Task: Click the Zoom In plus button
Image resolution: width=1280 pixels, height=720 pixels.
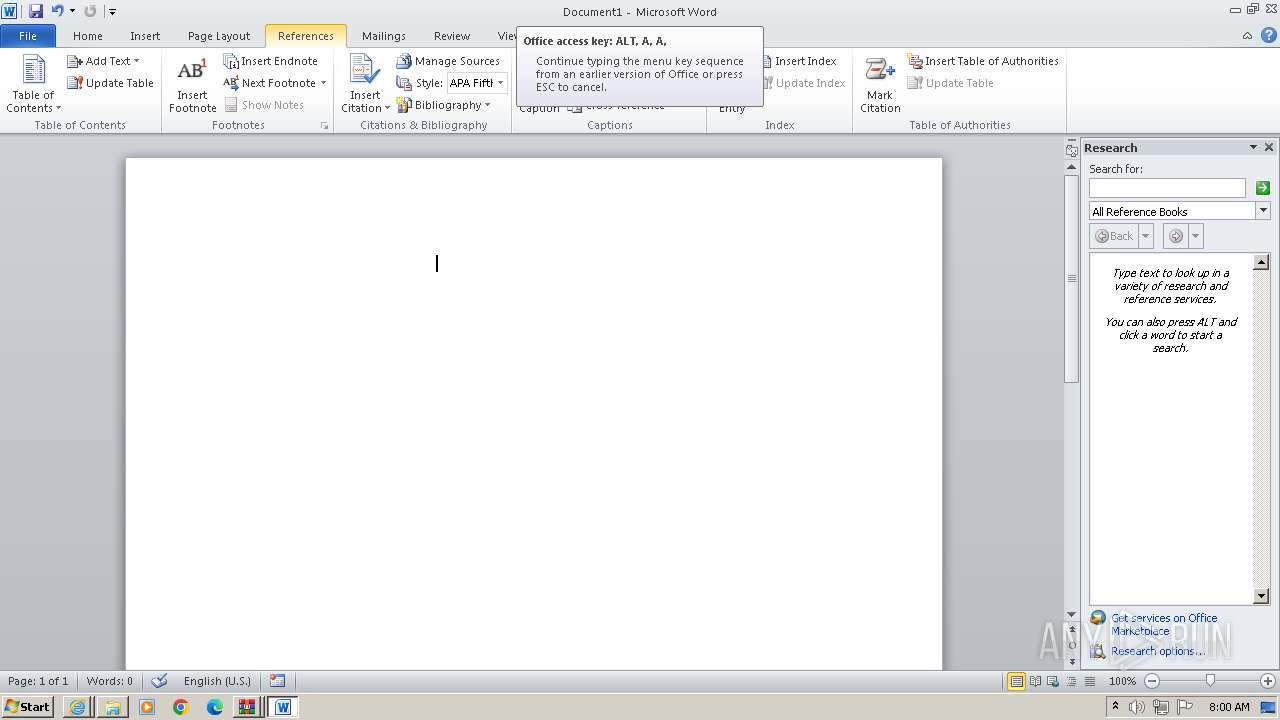Action: 1268,681
